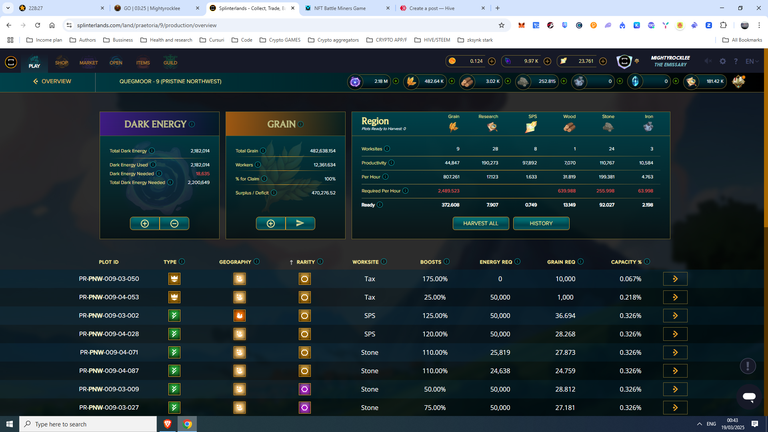768x432 pixels.
Task: Open plot PR-PNW-009-04-053 details arrow
Action: tap(675, 297)
